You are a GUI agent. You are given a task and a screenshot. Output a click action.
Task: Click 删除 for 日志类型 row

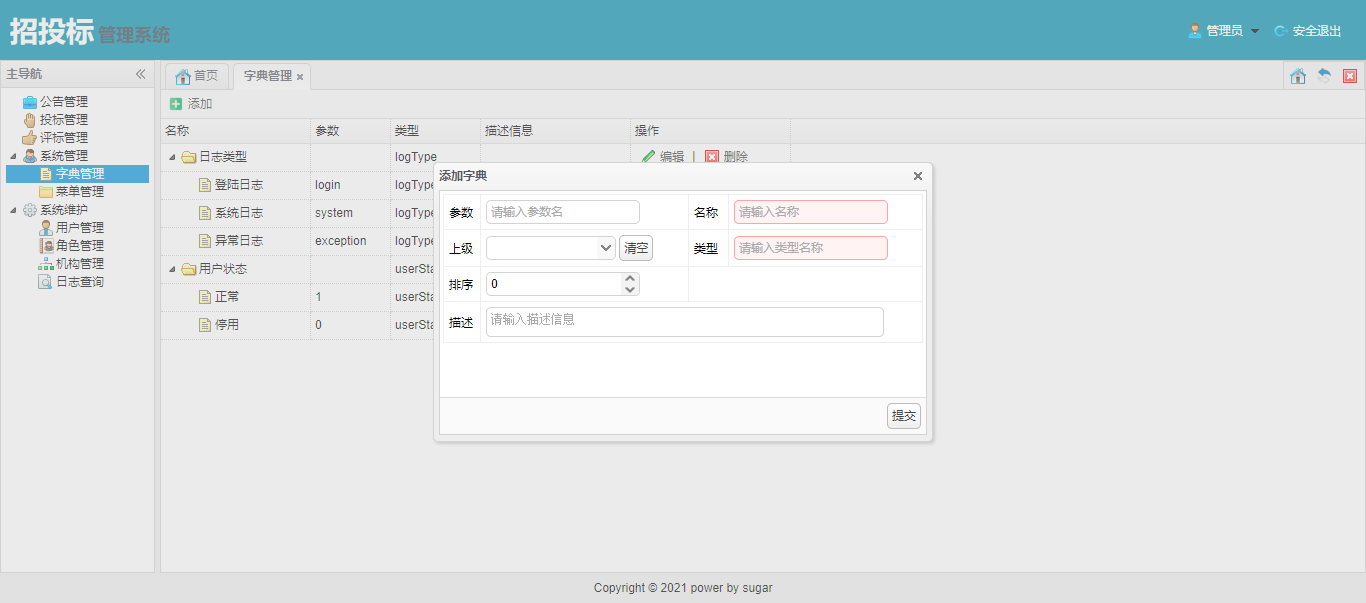(736, 157)
